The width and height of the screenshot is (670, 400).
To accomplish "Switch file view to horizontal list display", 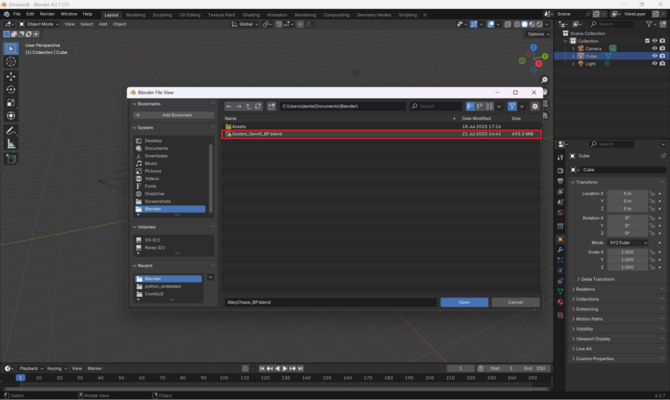I will click(480, 106).
